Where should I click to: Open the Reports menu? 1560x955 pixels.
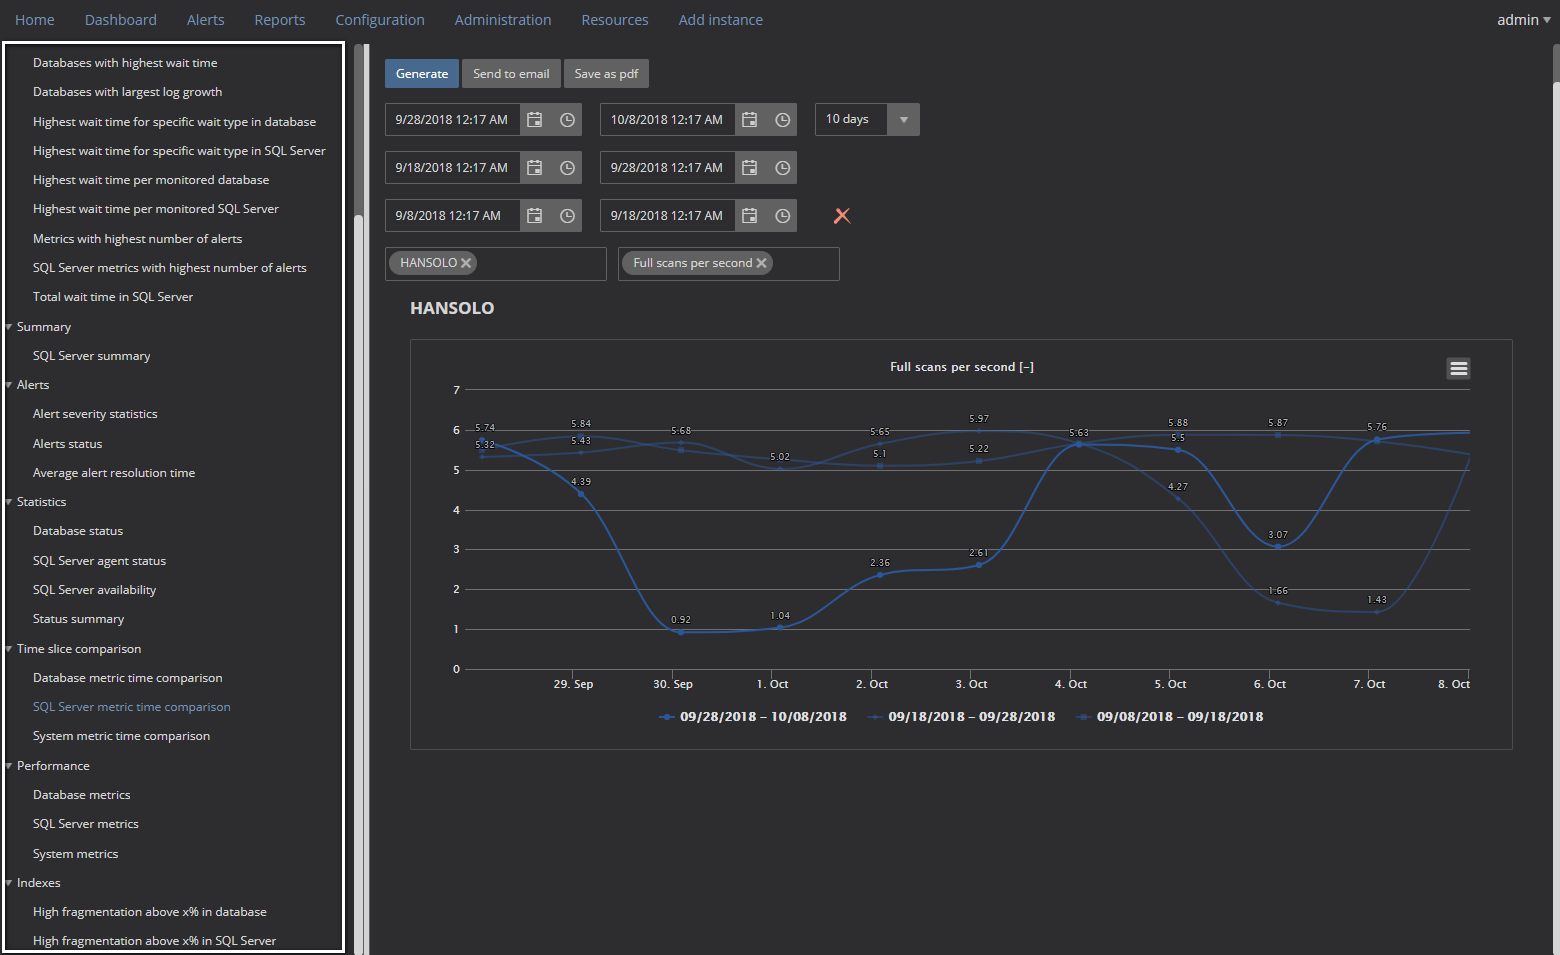coord(280,20)
